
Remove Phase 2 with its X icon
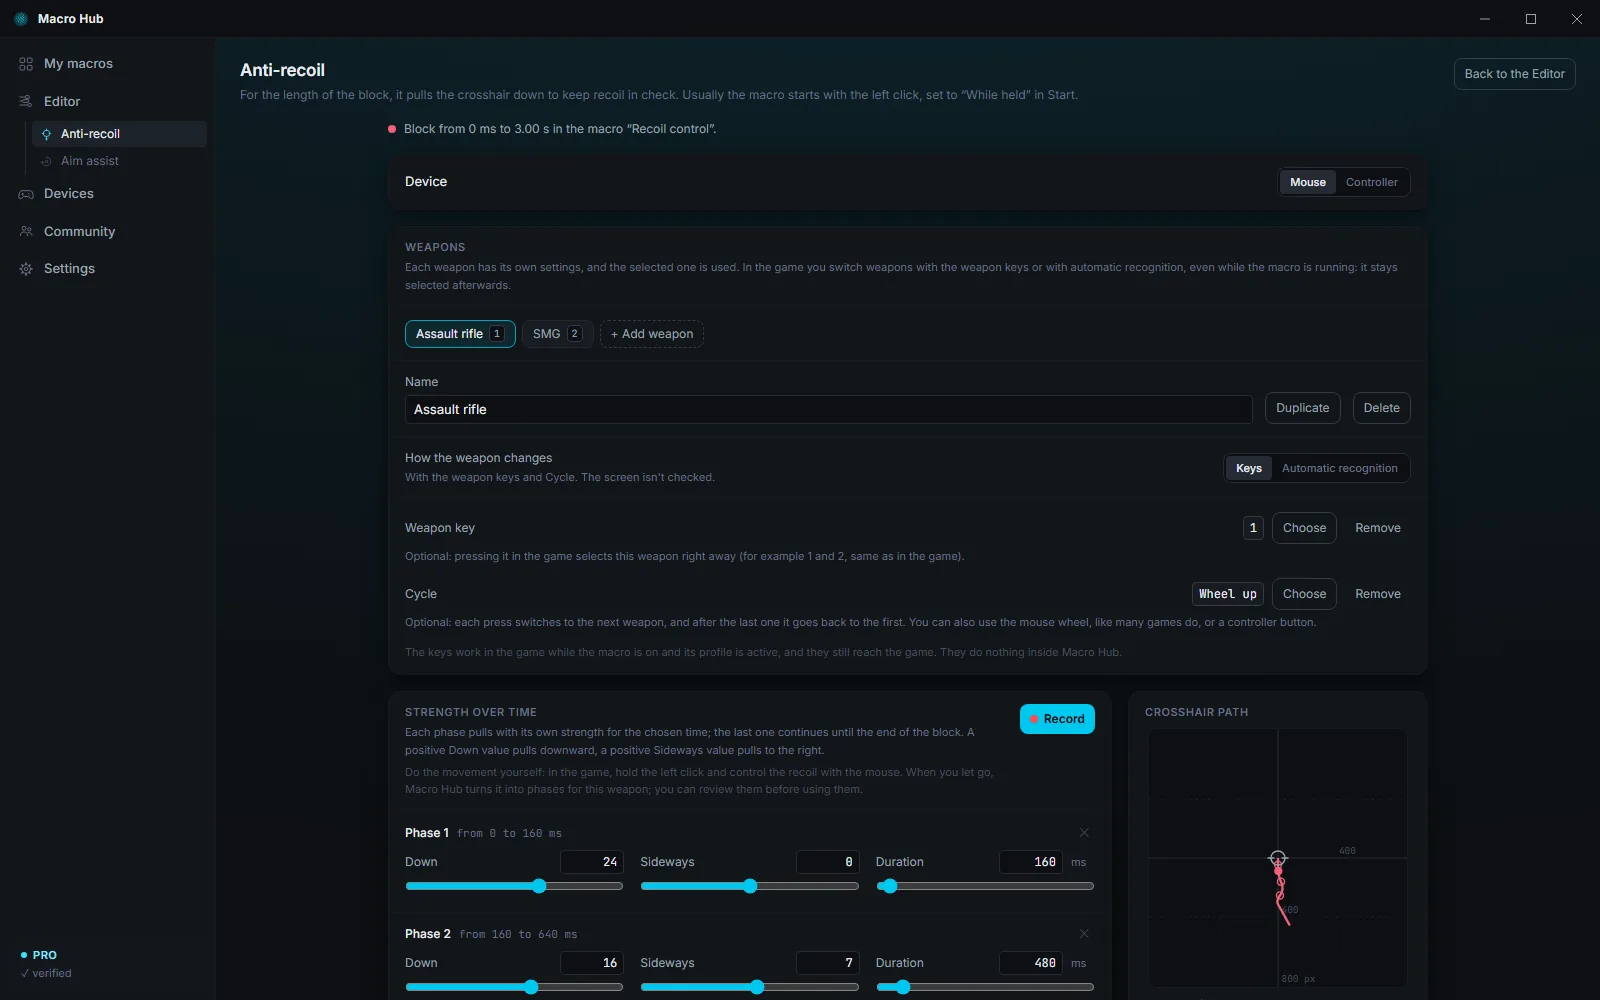click(1084, 934)
